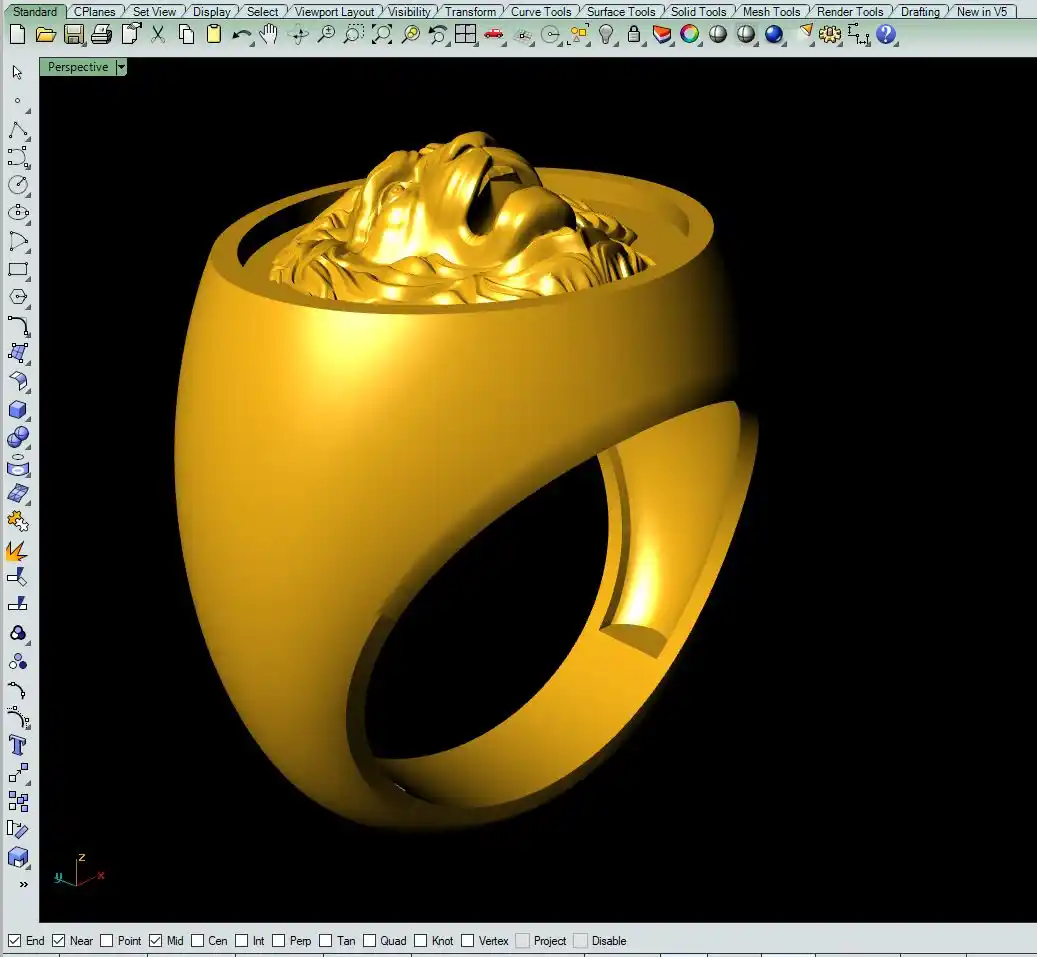
Task: Click the padlock Lock objects icon
Action: tap(634, 34)
